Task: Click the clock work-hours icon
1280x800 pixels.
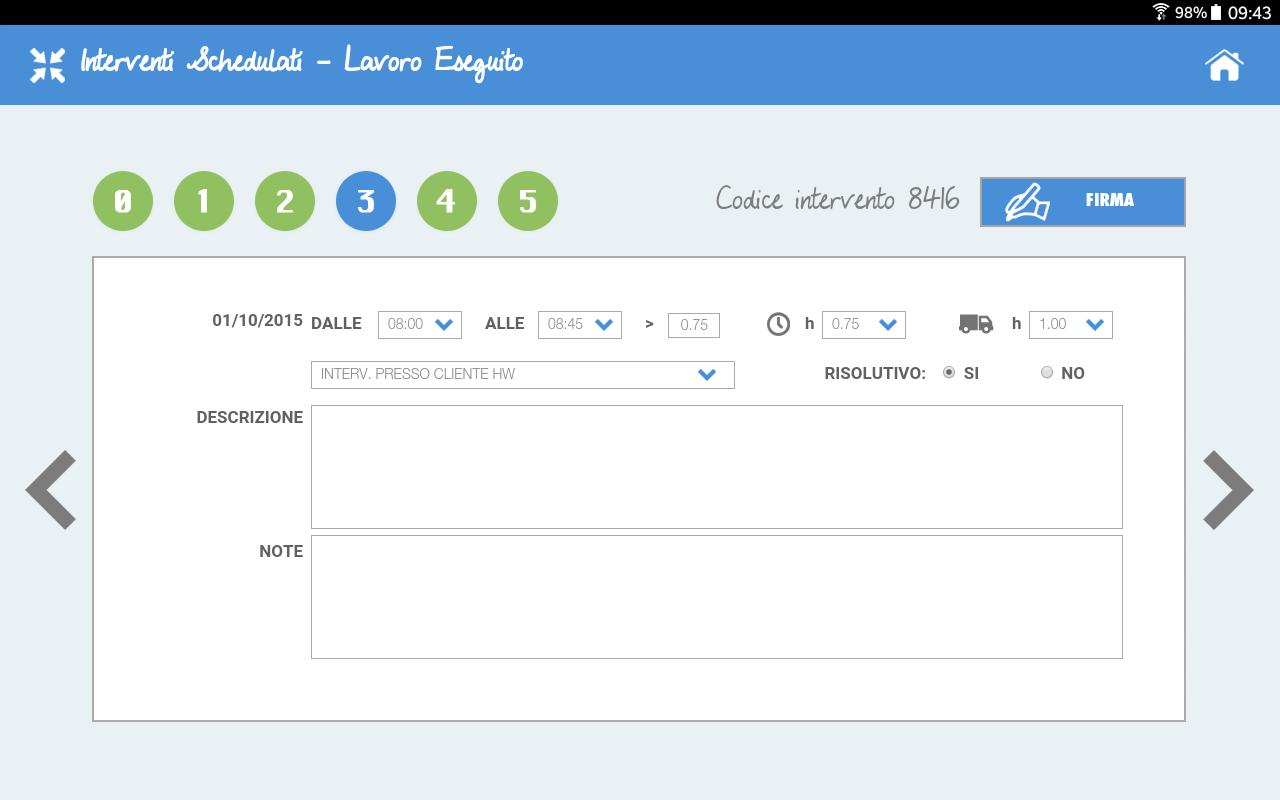Action: (x=778, y=324)
